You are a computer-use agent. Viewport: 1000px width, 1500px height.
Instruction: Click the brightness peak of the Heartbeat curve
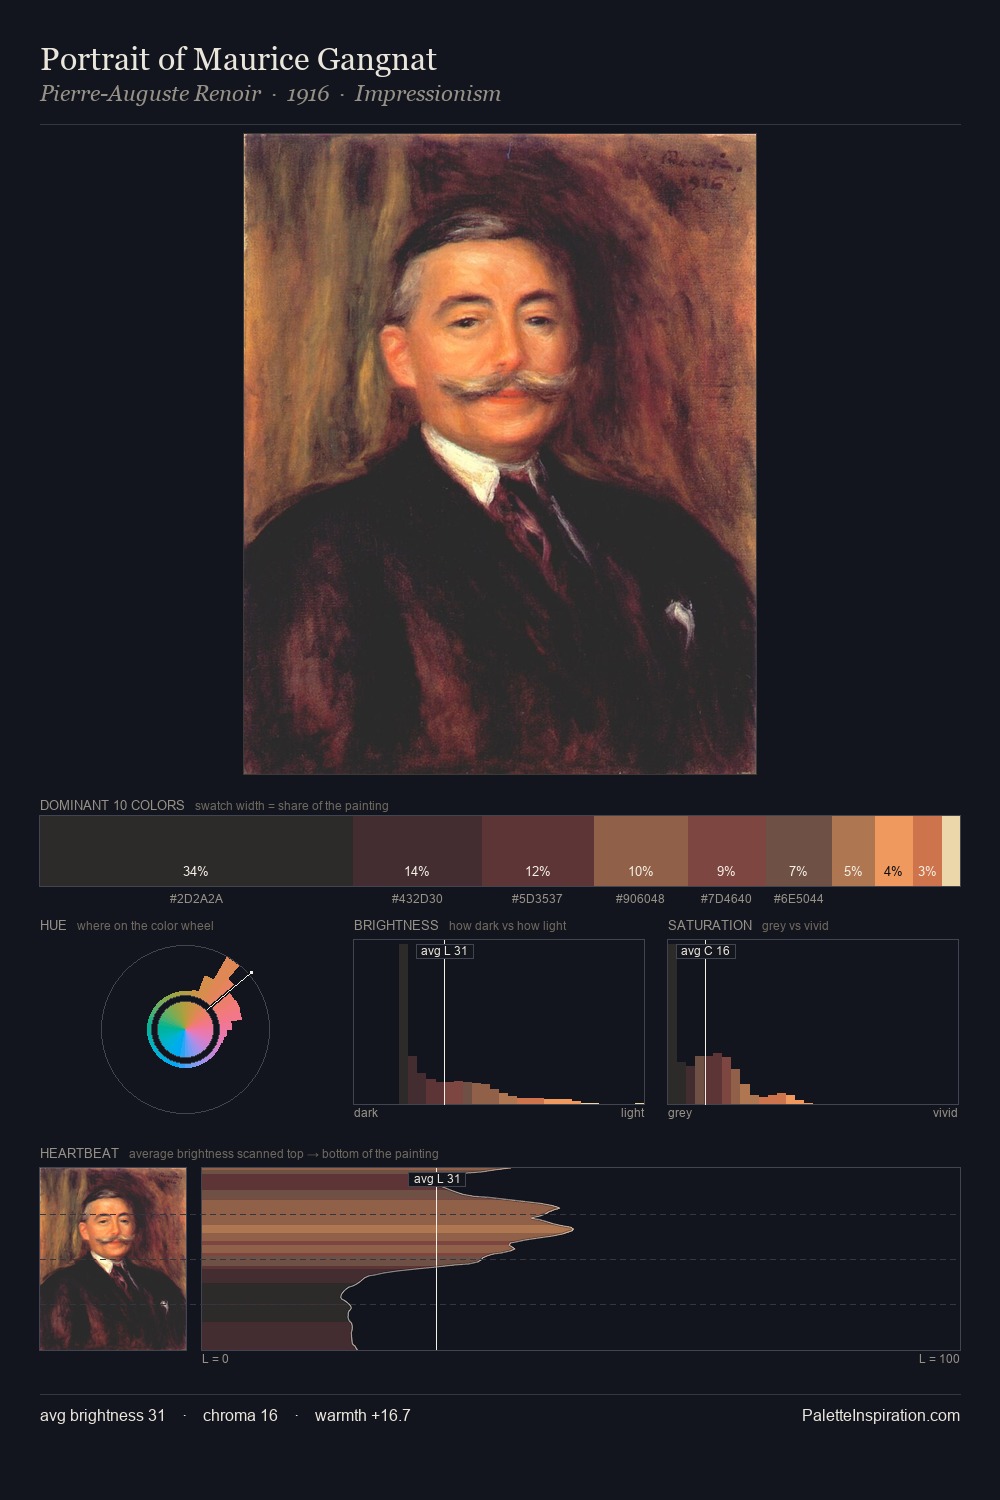[571, 1227]
